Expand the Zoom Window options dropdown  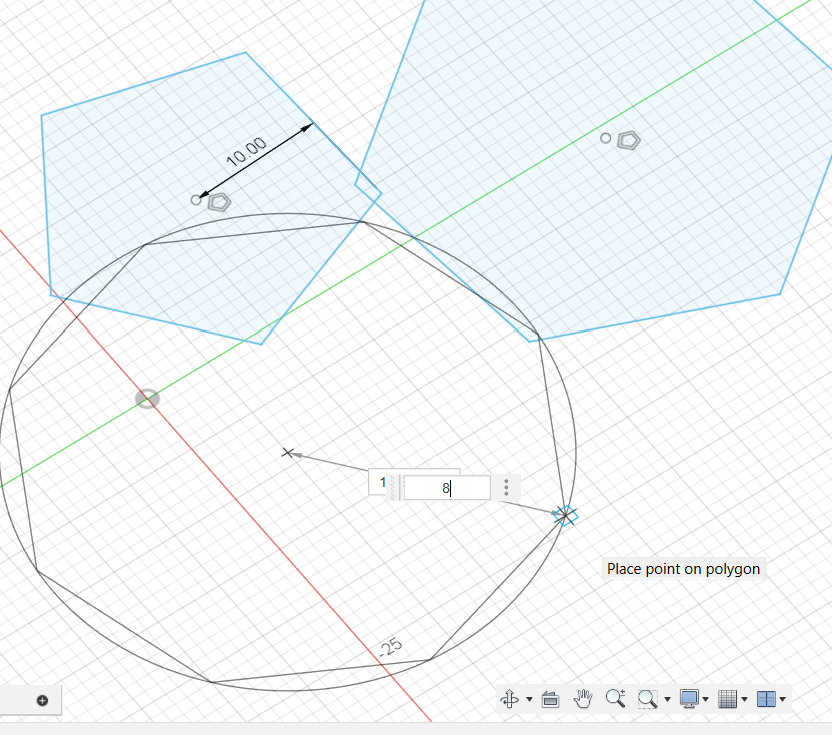(x=668, y=699)
